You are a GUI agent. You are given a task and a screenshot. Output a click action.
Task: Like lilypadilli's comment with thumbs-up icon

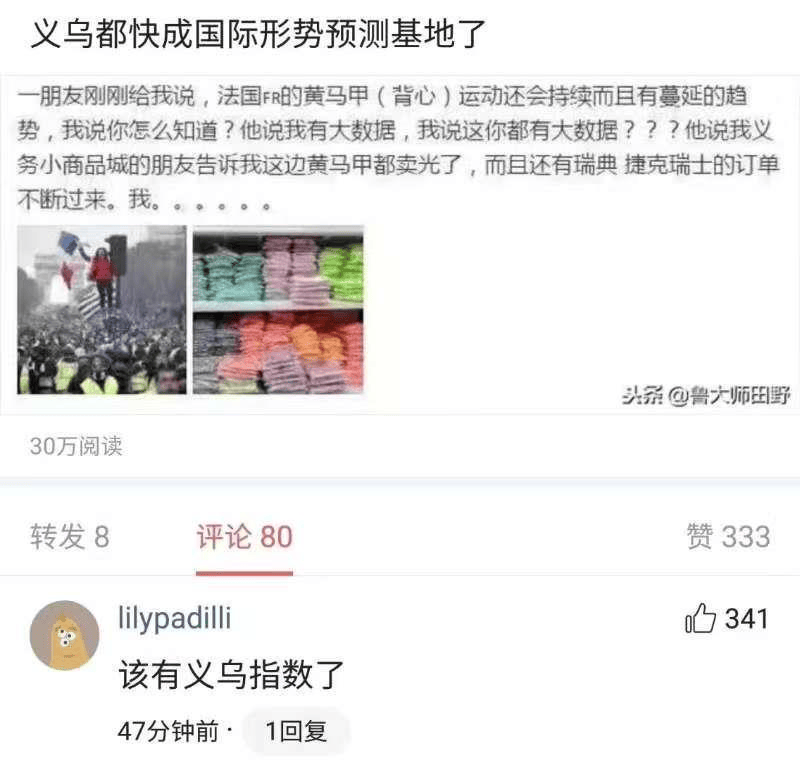700,619
